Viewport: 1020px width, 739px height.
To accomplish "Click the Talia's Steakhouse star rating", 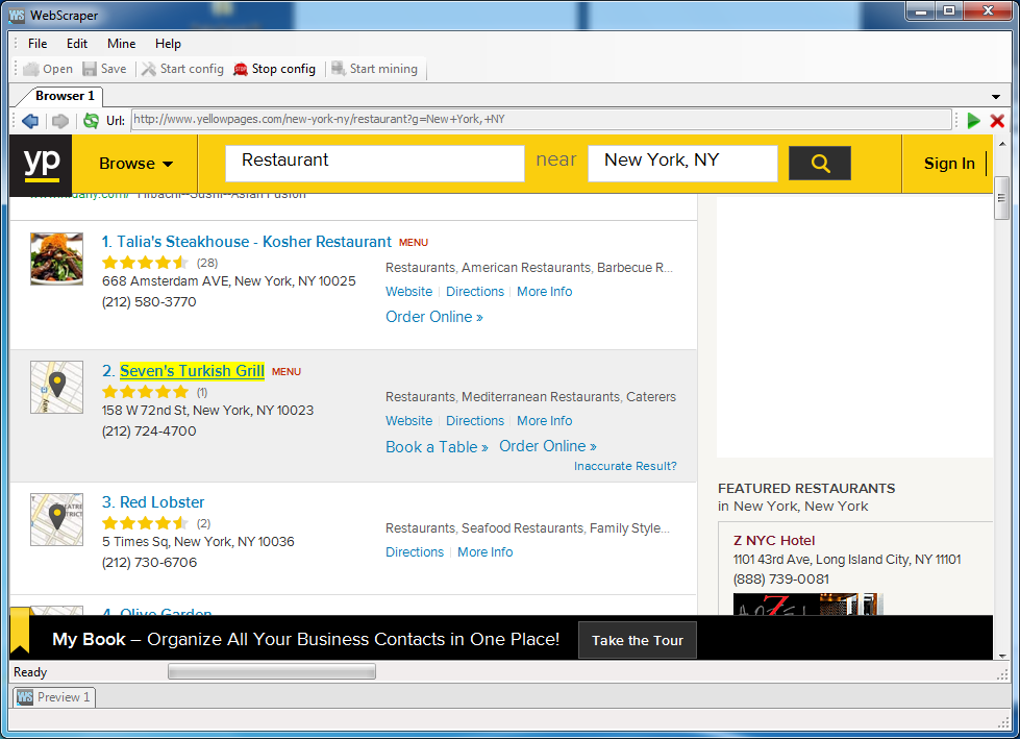I will coord(145,263).
